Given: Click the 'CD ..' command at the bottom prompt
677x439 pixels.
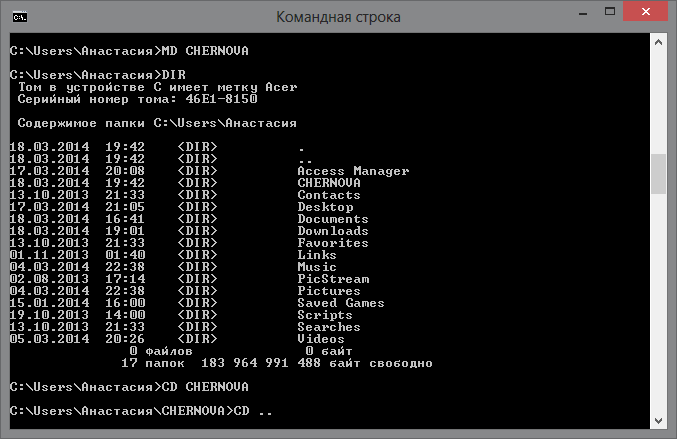Looking at the screenshot, I should click(x=253, y=411).
